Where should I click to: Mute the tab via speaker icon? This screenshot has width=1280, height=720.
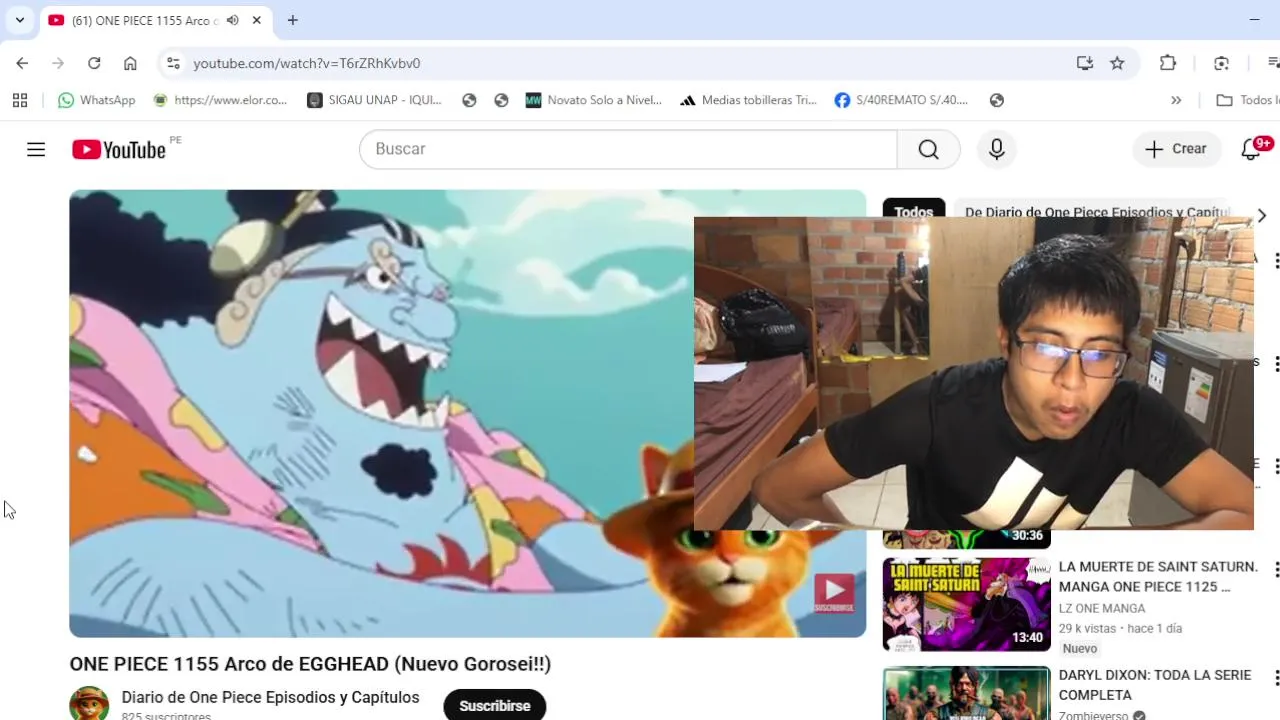(x=233, y=20)
